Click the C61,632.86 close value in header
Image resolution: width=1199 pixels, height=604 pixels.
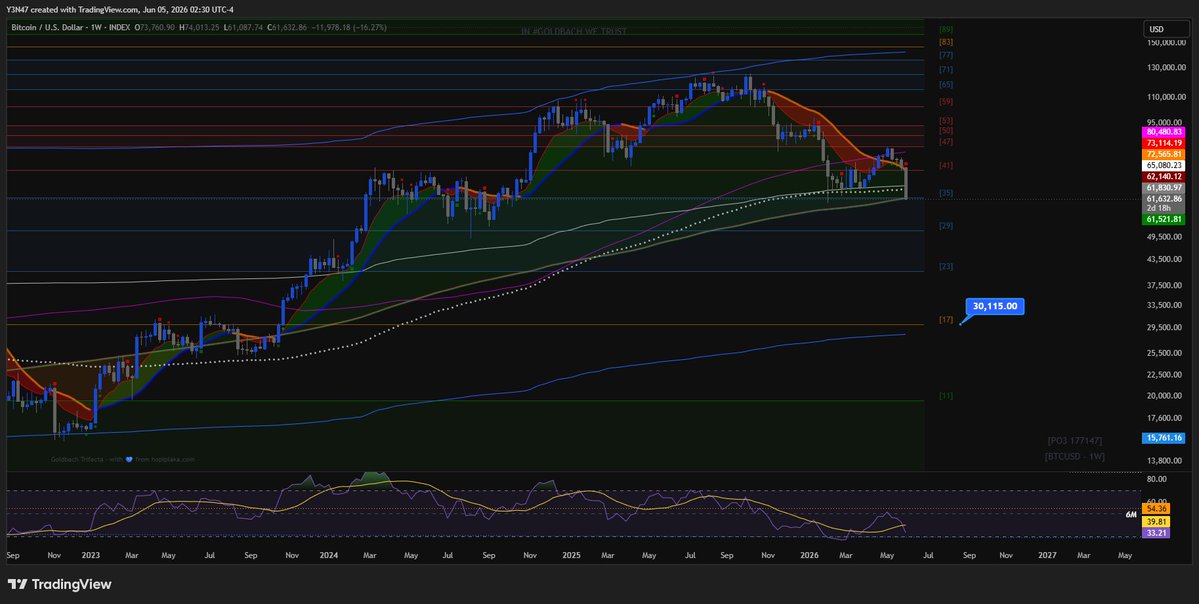(x=287, y=28)
